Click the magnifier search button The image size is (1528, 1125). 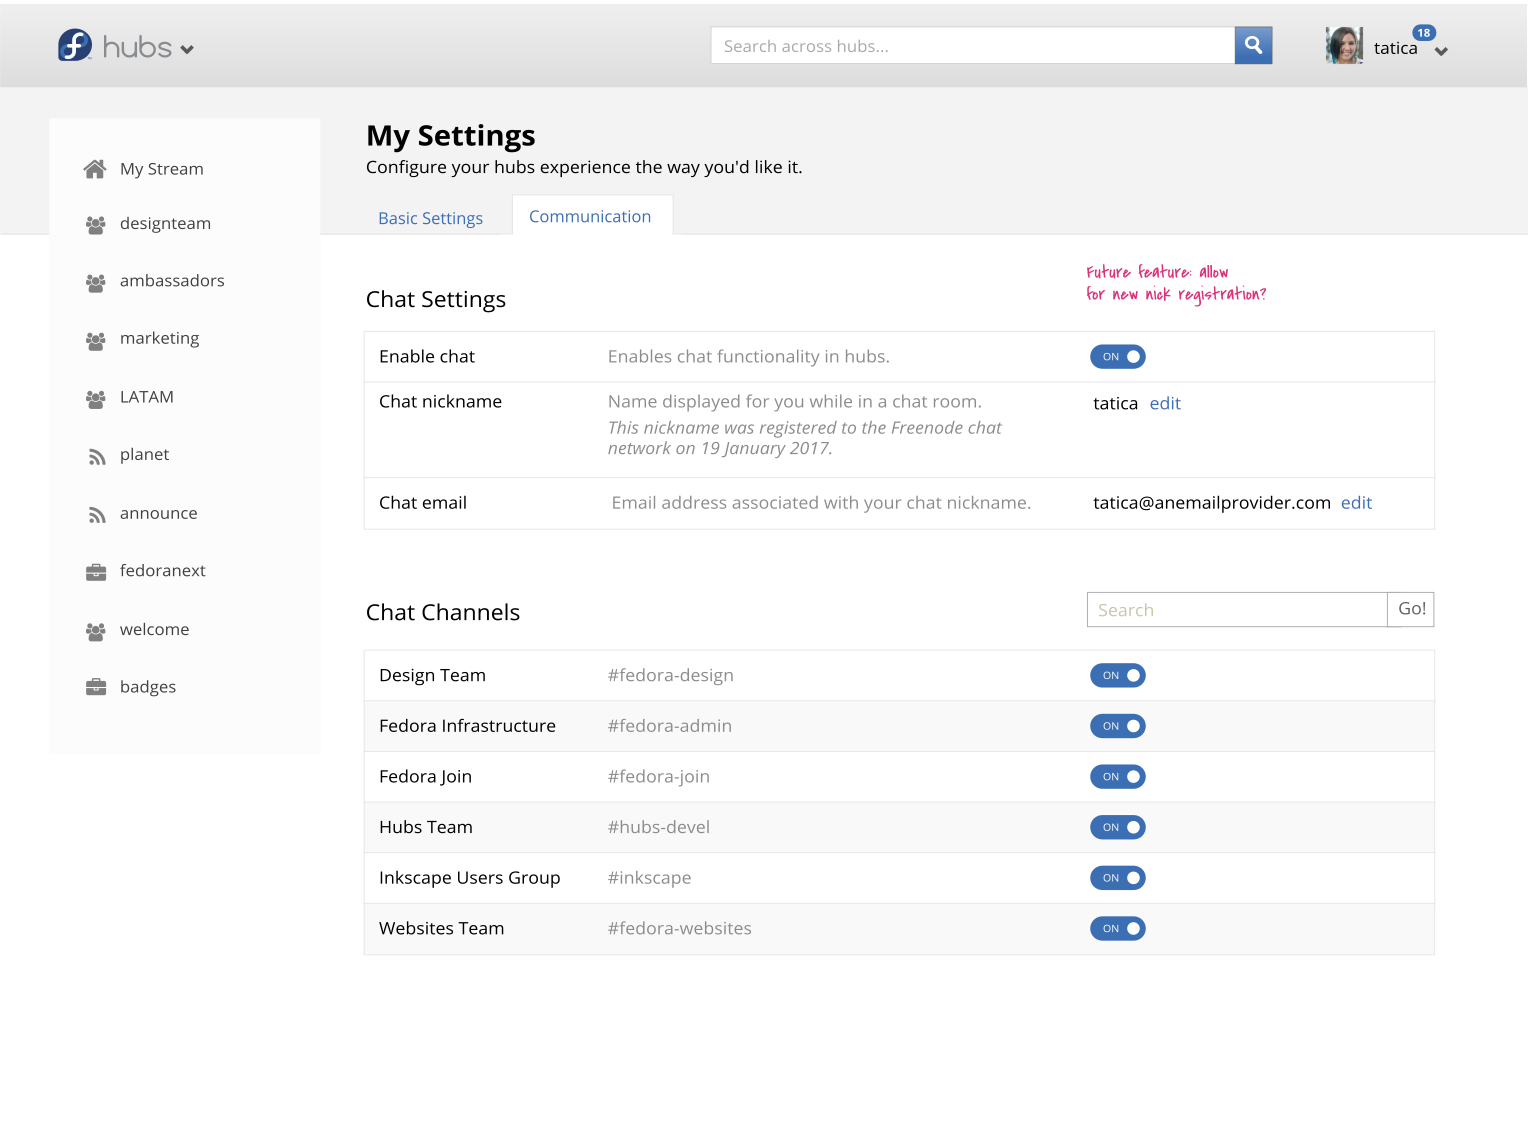pos(1253,45)
